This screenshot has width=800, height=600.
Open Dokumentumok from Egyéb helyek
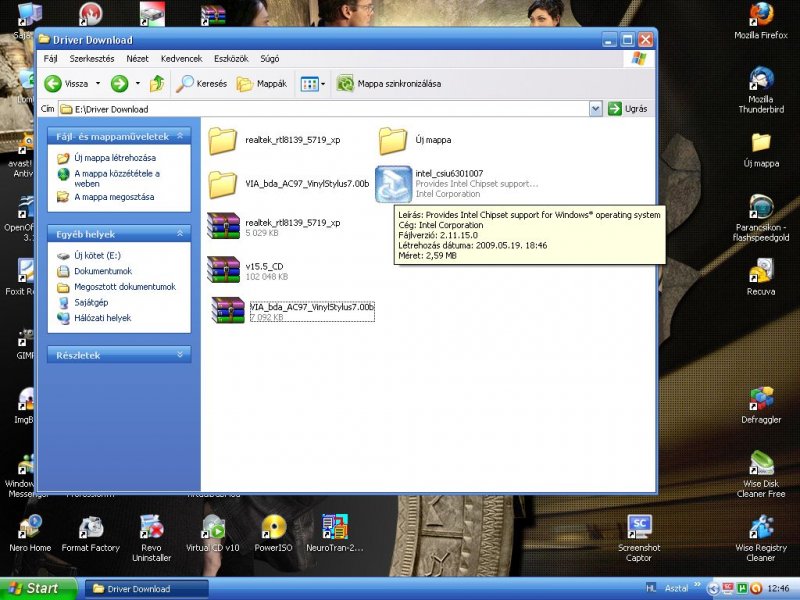tap(103, 271)
